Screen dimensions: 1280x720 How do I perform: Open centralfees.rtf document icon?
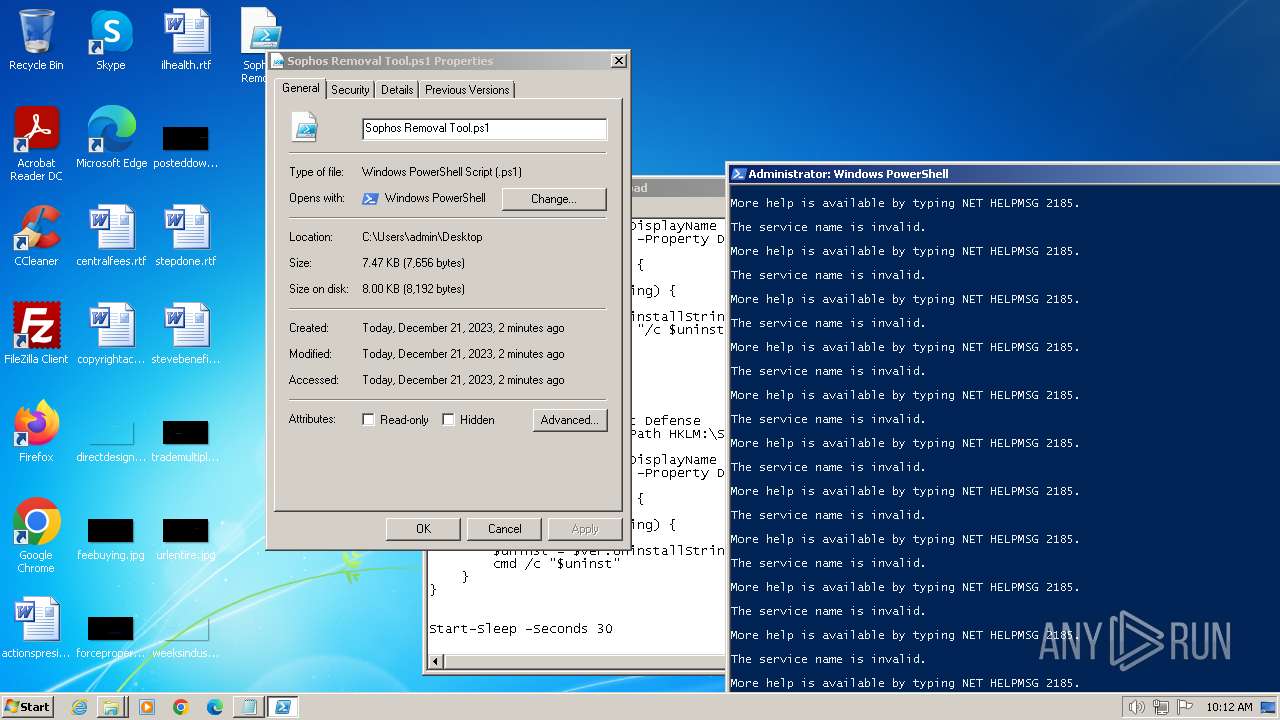[x=111, y=236]
